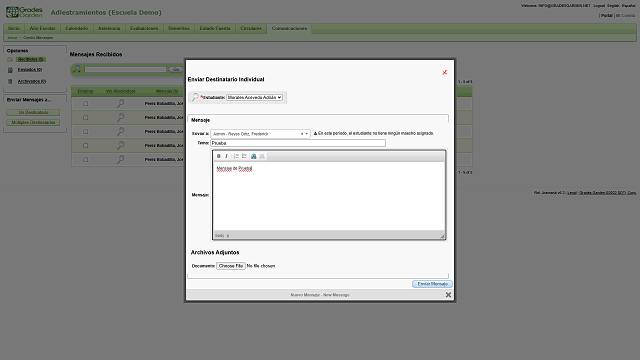Click the Recibidos folder icon
Screen dimensions: 640x360
(10, 60)
